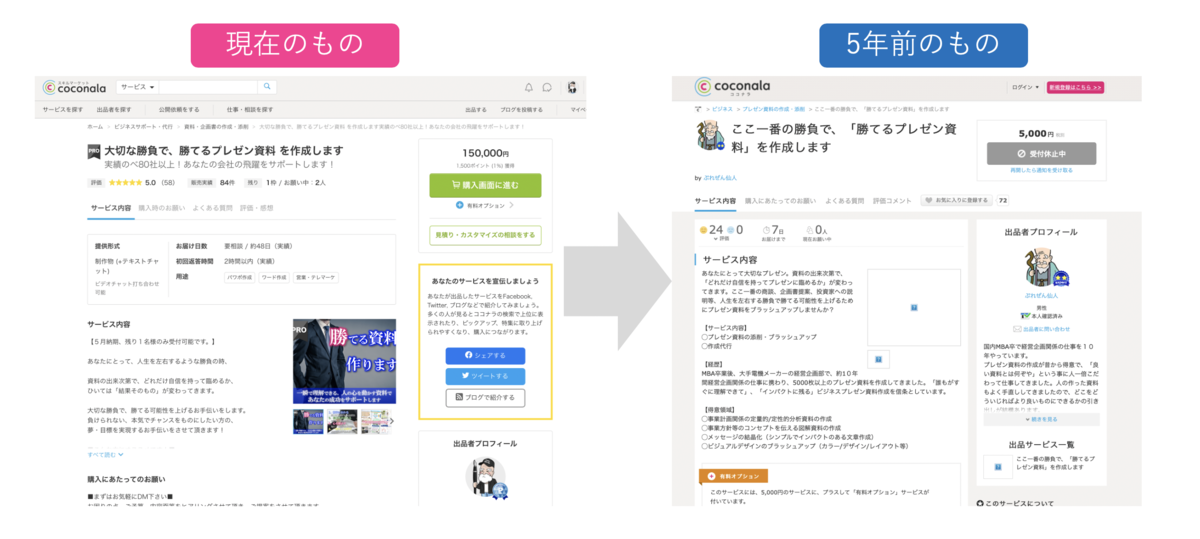This screenshot has height=539, width=1200.
Task: Click 再開したら通知を受け取る link
Action: pyautogui.click(x=1041, y=171)
